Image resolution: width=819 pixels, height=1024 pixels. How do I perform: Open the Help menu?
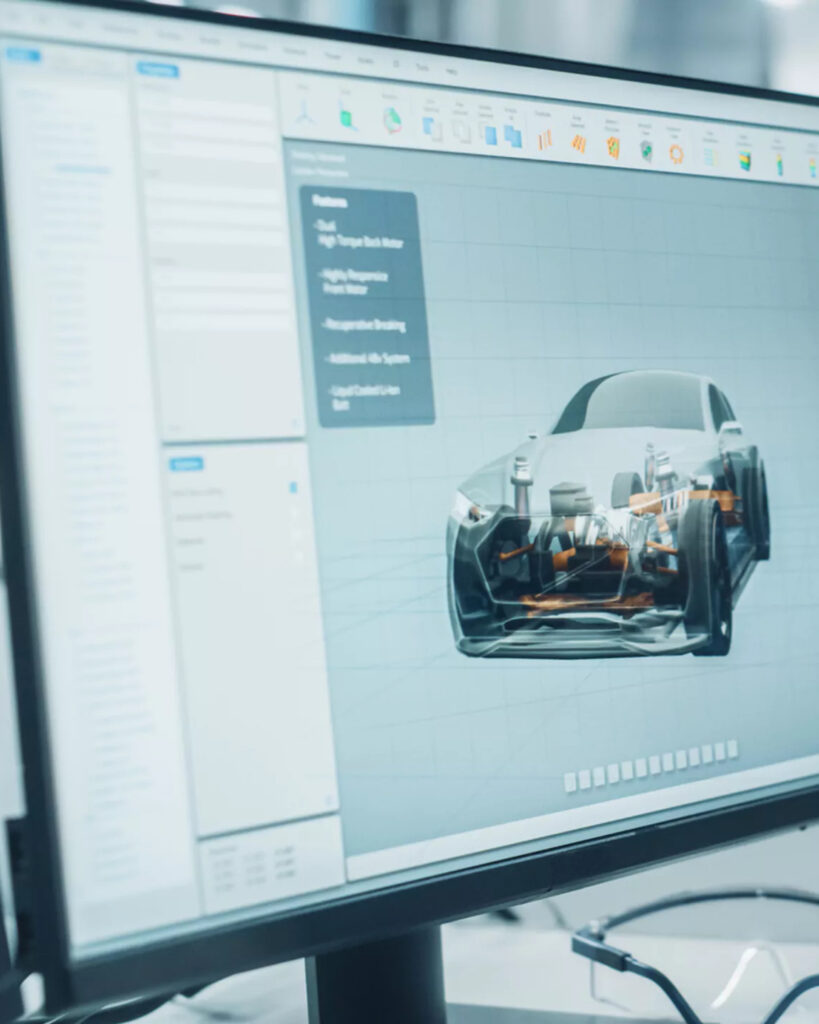(x=451, y=71)
